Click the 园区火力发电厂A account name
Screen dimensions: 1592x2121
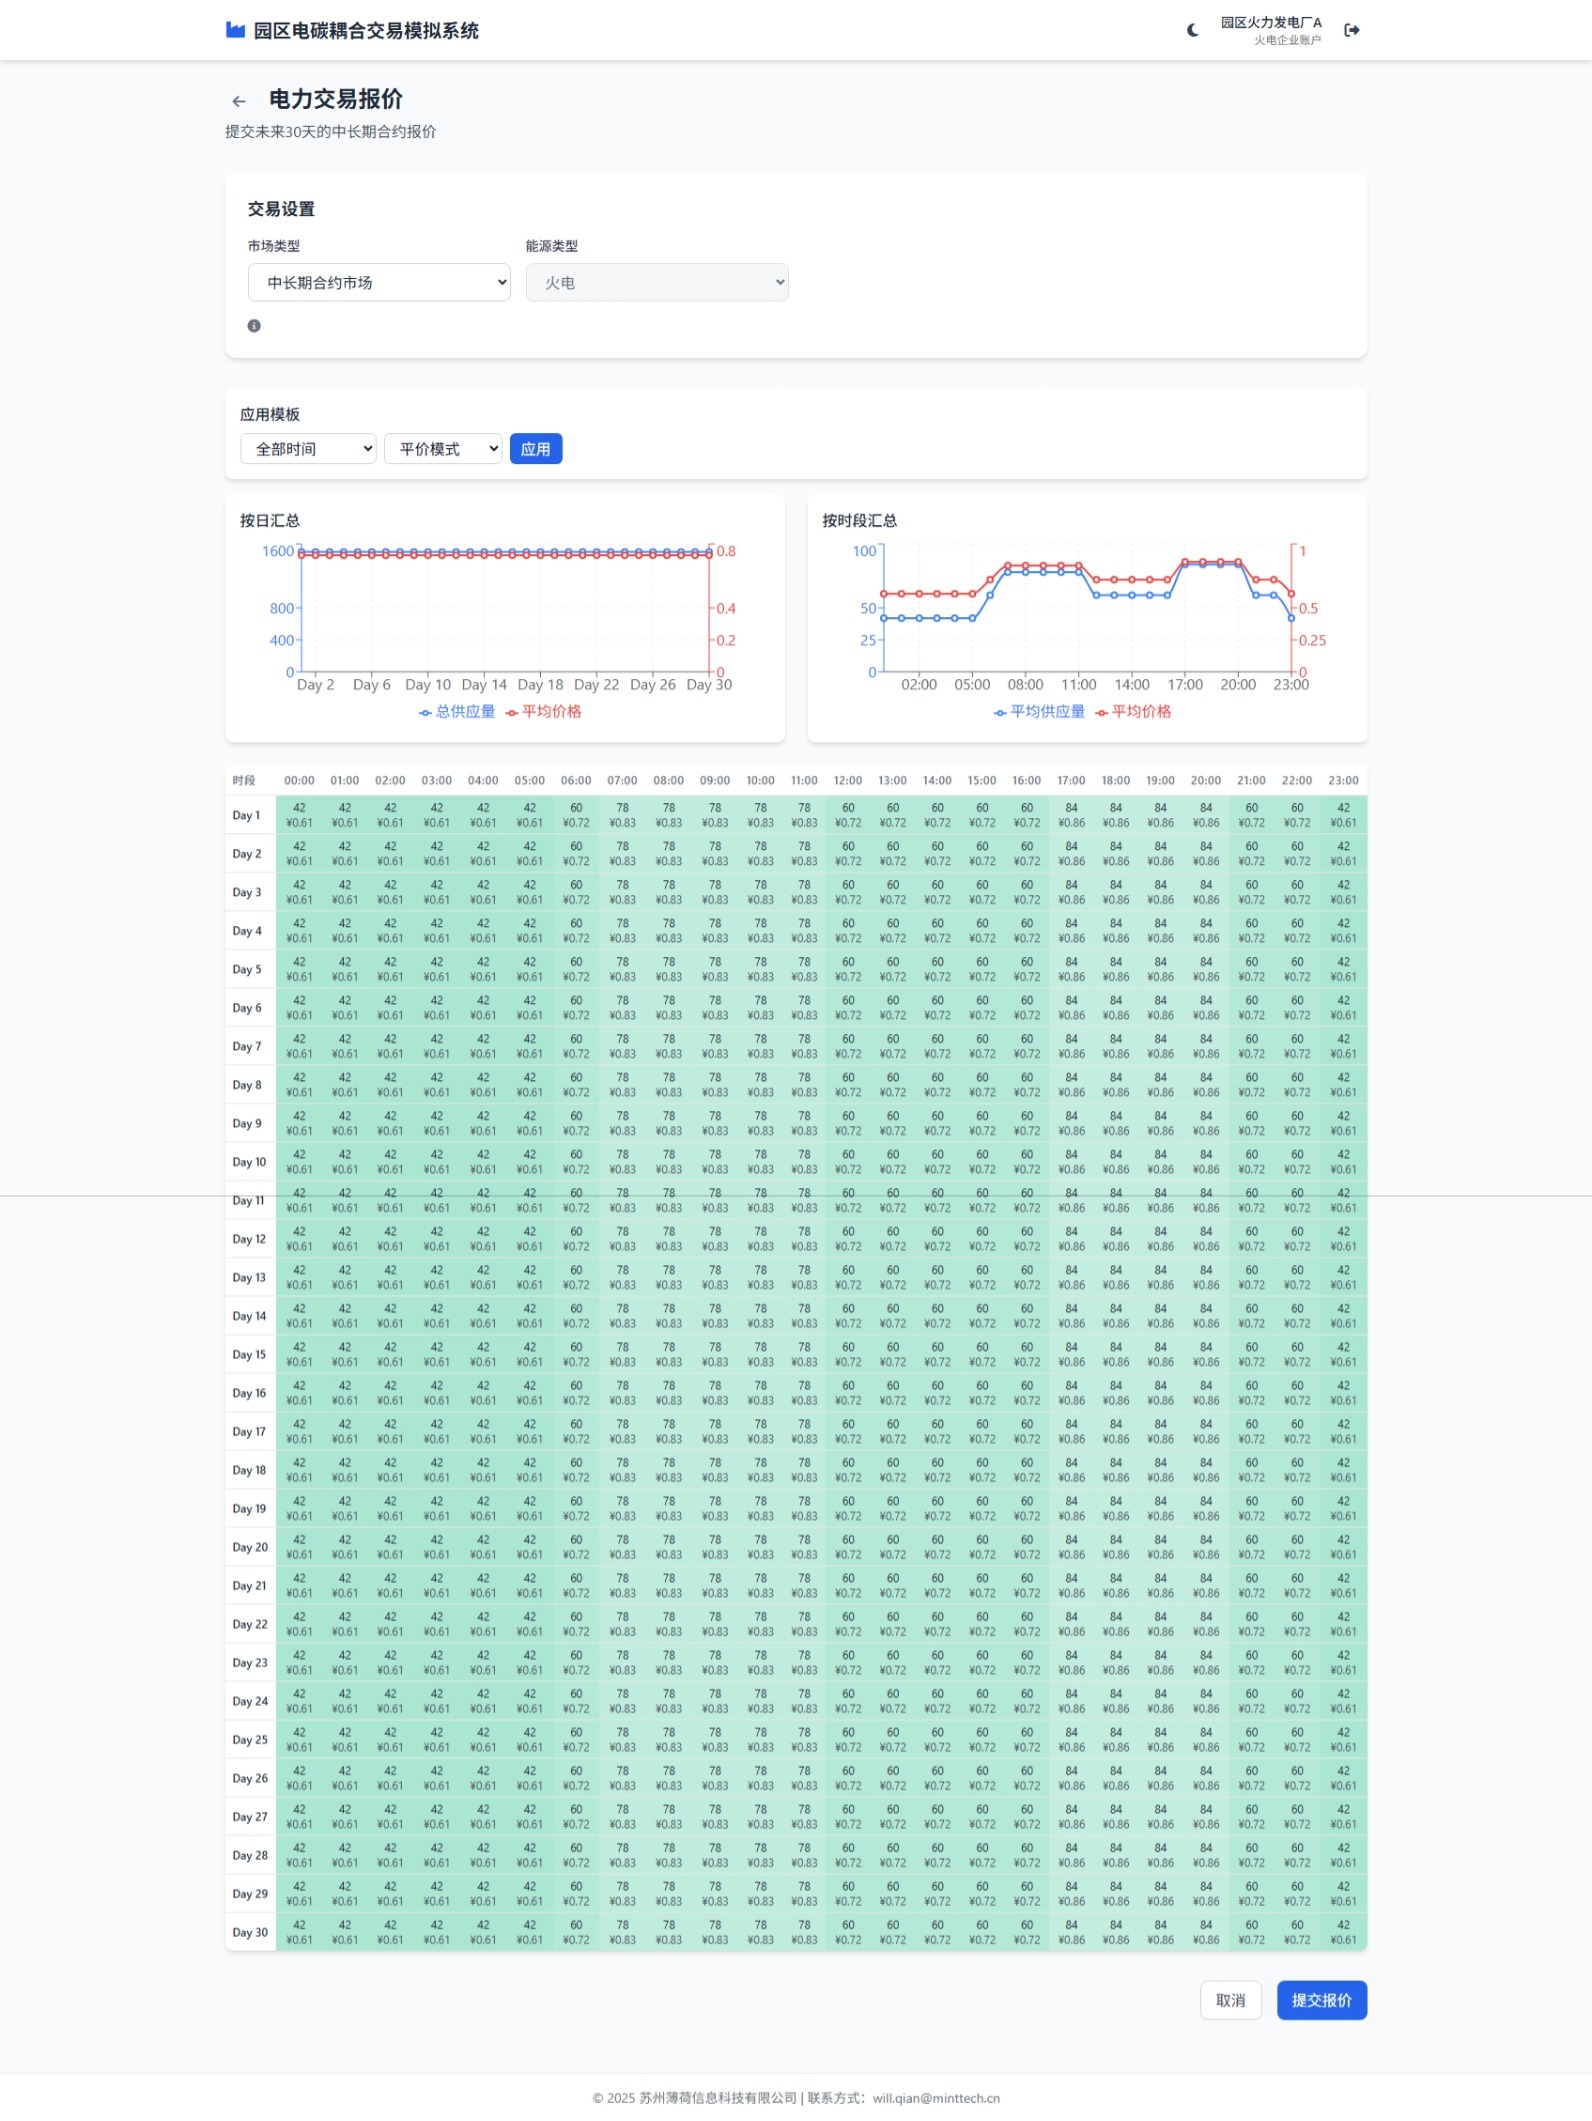click(x=1270, y=23)
